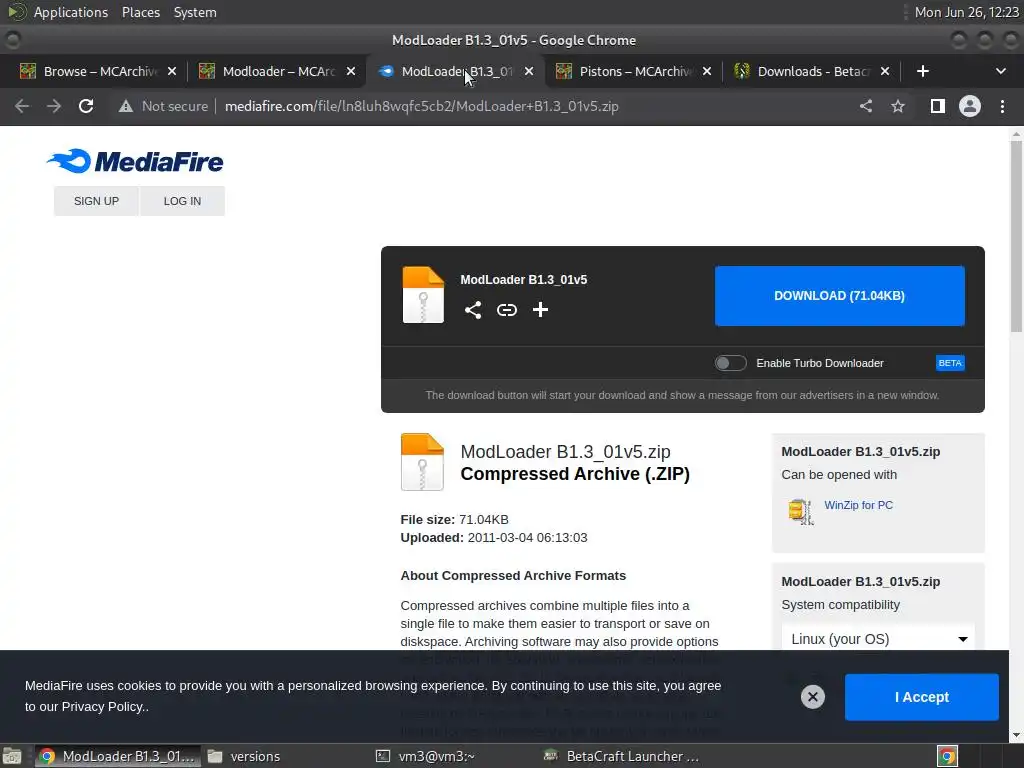
Task: Close the Pistons – MCArchive tab
Action: (707, 71)
